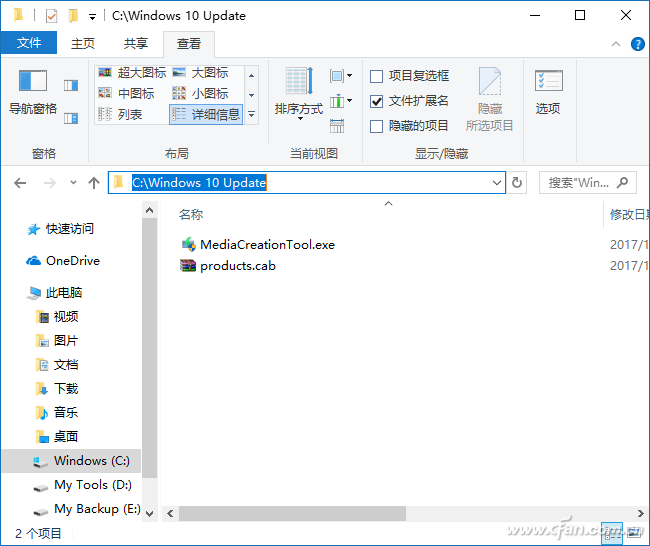Viewport: 650px width, 546px height.
Task: Open the 下载 Downloads folder
Action: (57, 389)
